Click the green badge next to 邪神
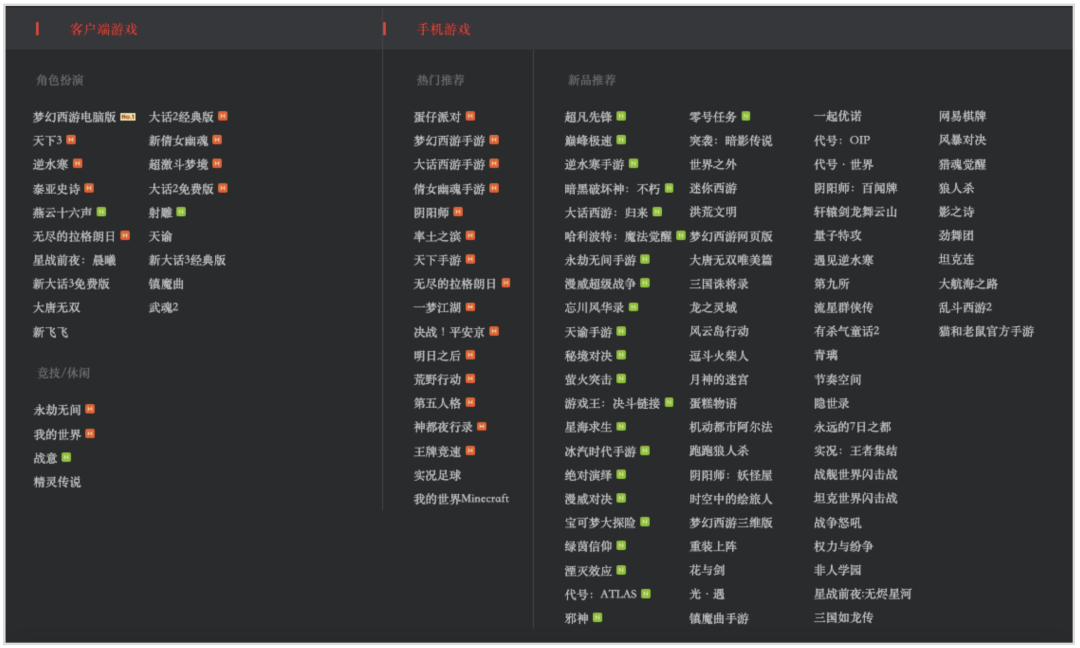 pyautogui.click(x=597, y=618)
